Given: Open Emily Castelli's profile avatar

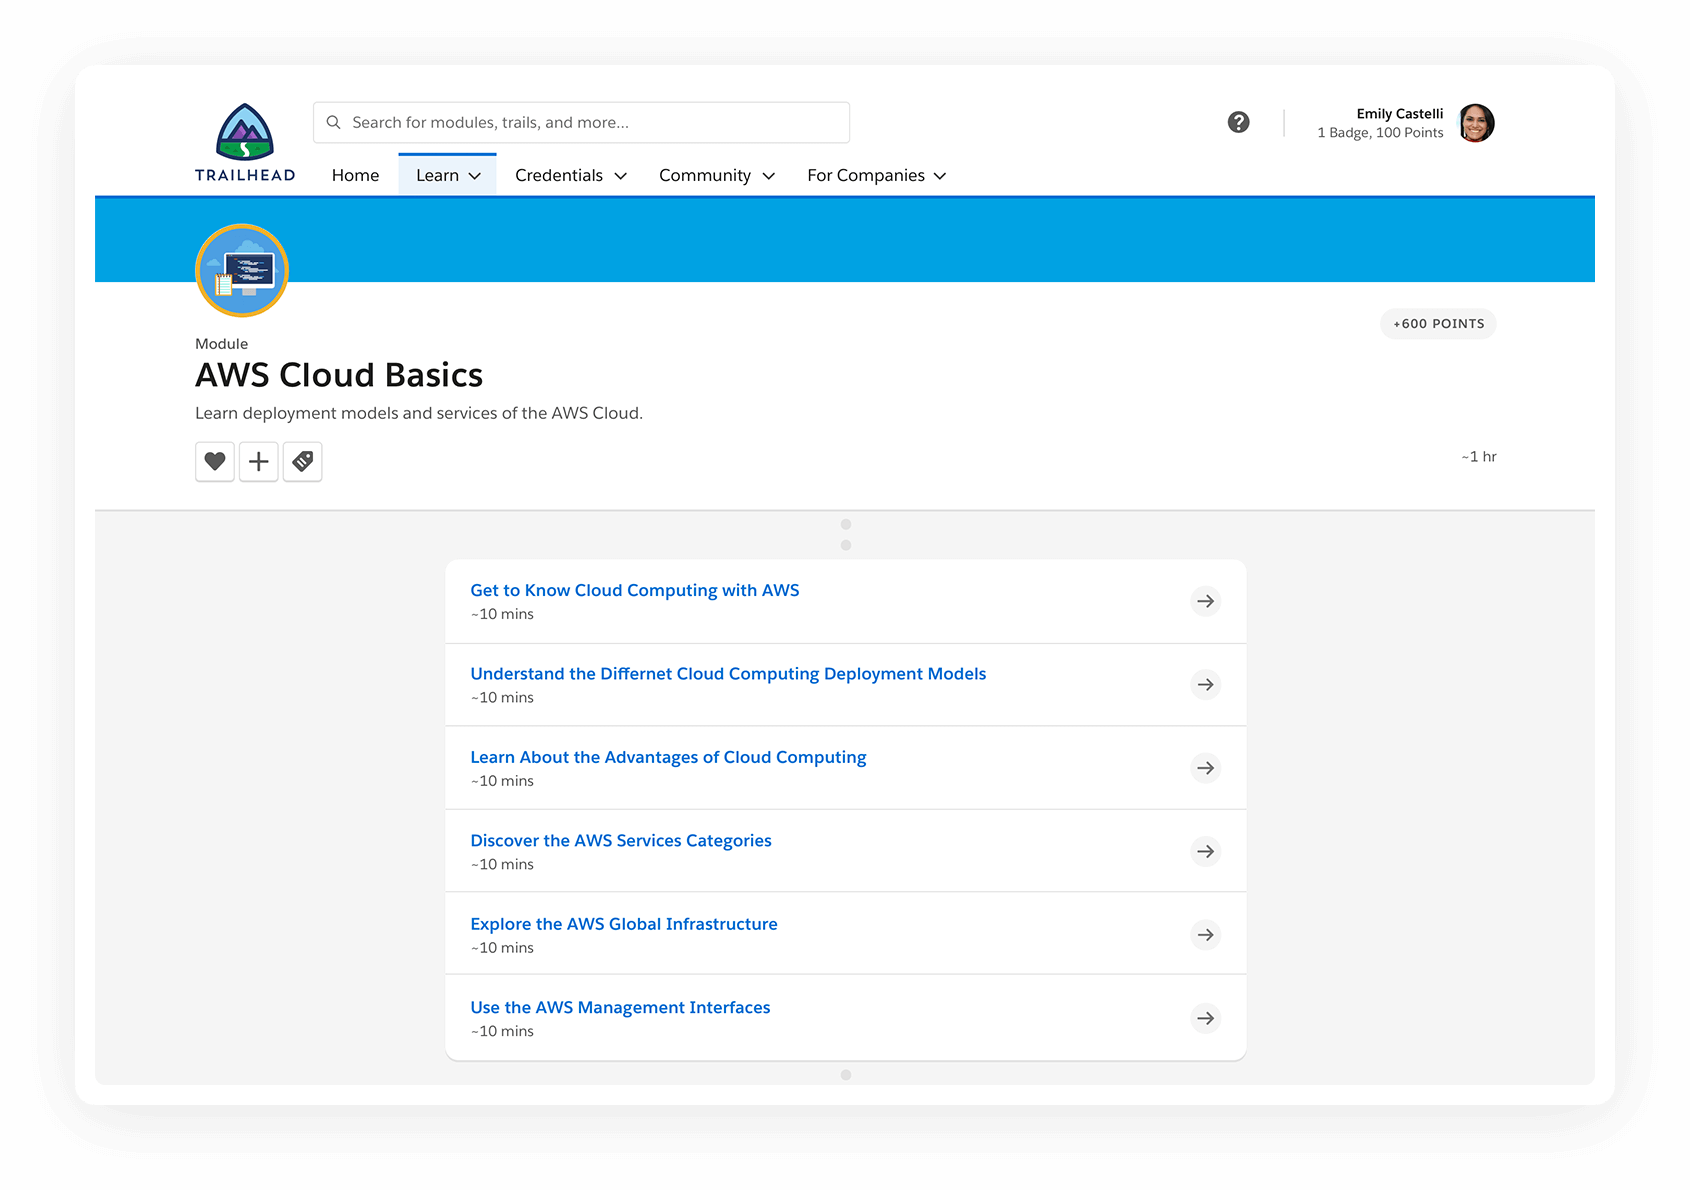Looking at the screenshot, I should tap(1476, 123).
